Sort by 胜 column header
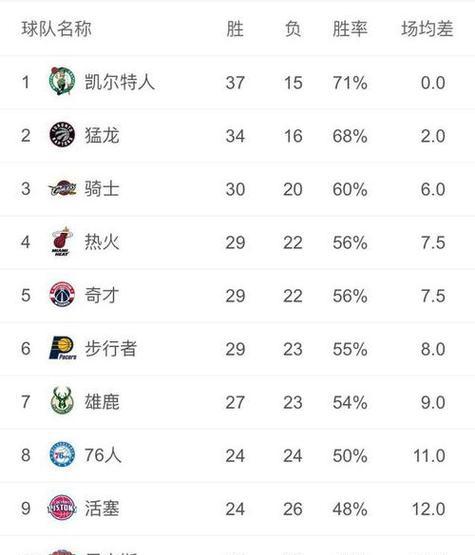This screenshot has width=475, height=555. [x=235, y=29]
